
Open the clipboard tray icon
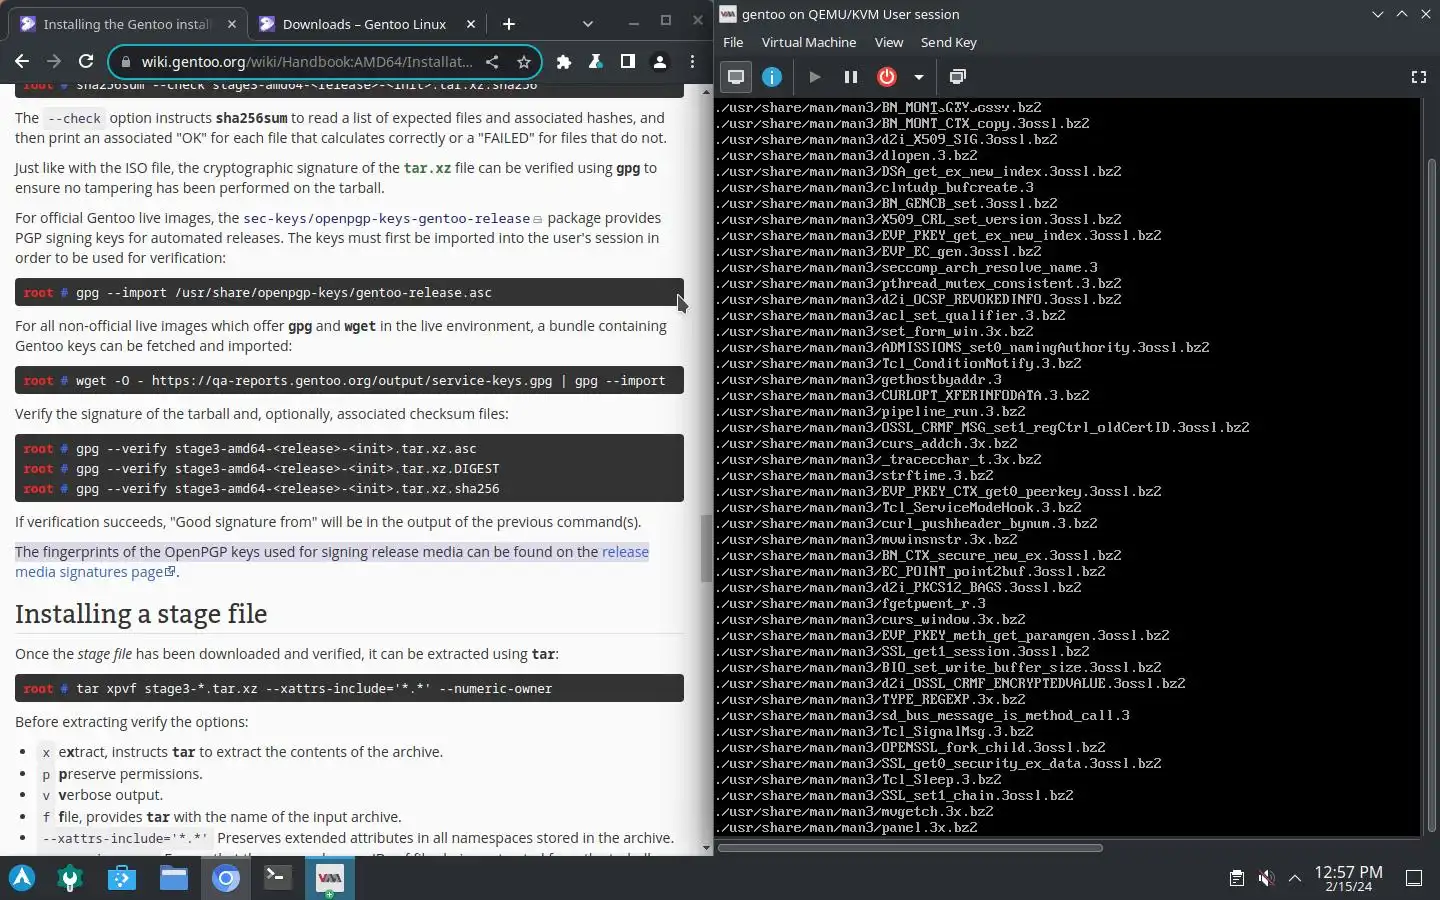[x=1237, y=878]
